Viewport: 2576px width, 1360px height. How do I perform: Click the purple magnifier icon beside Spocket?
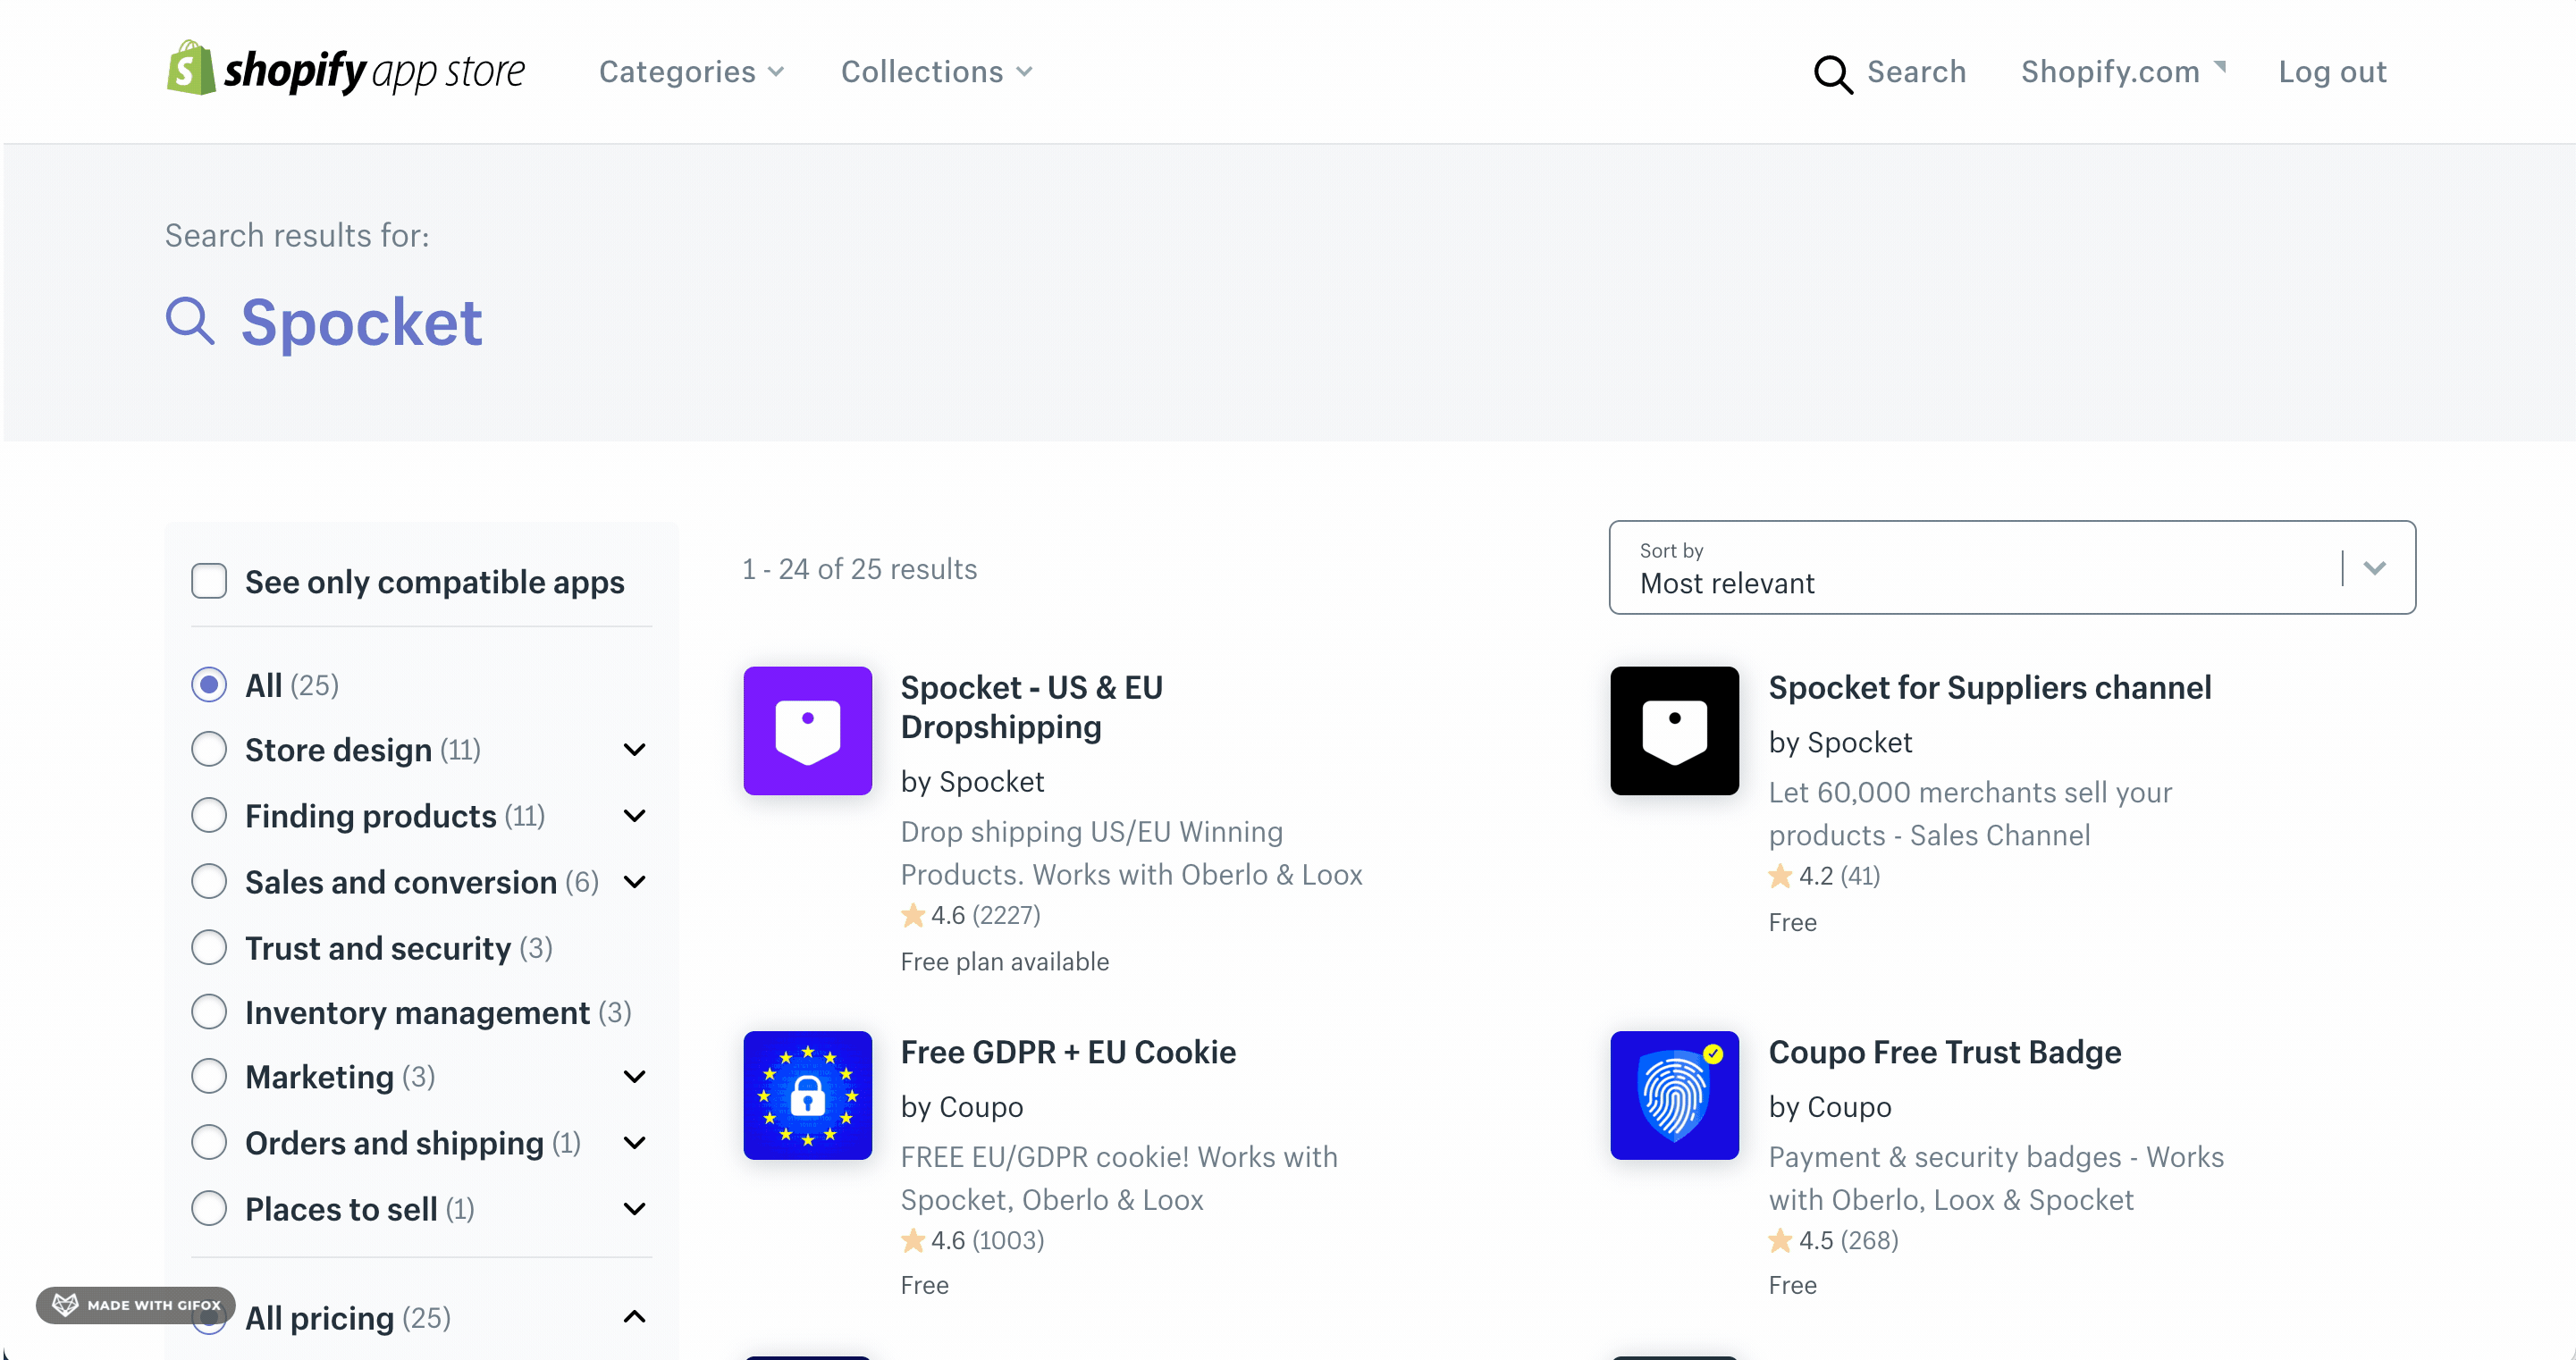[190, 321]
